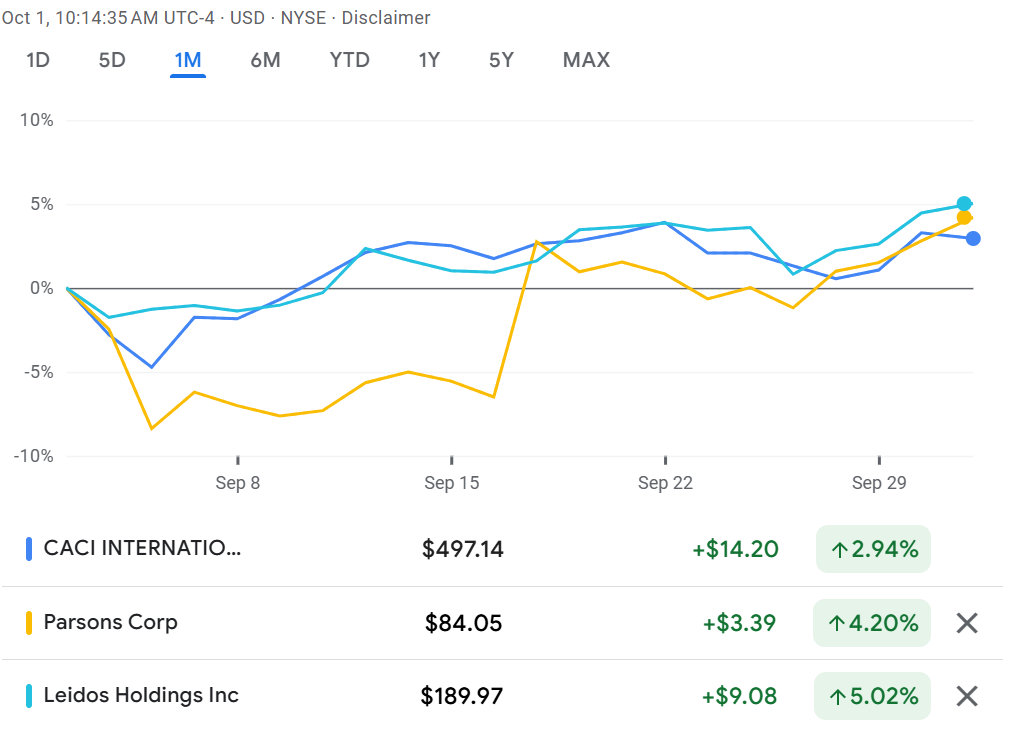Click the cyan Leidos endpoint dot on chart

tap(964, 204)
